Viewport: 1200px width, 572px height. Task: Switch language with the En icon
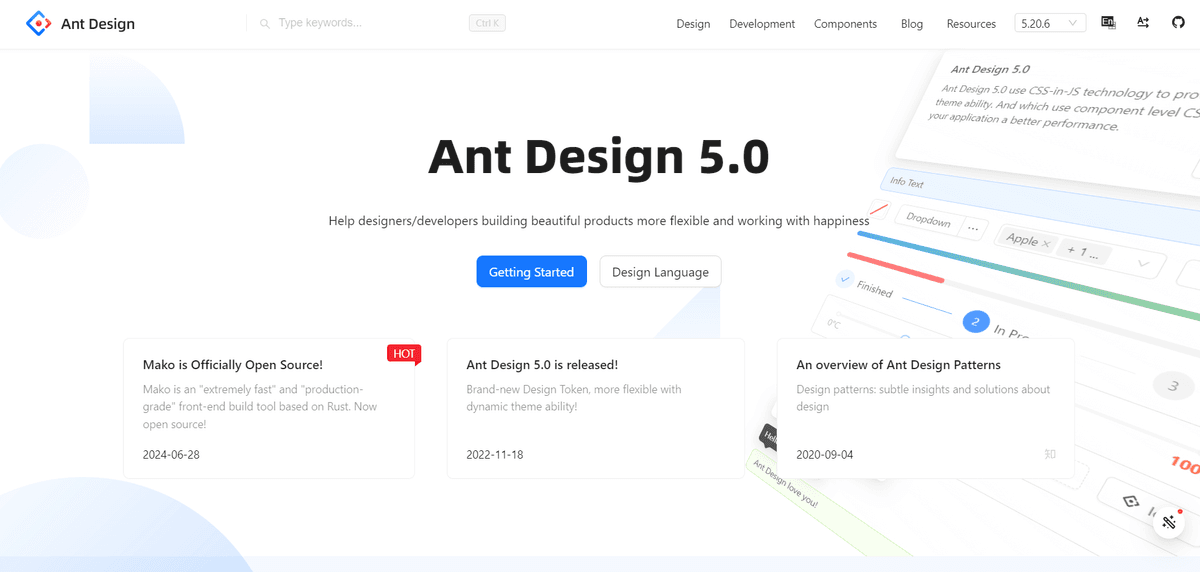[x=1108, y=23]
